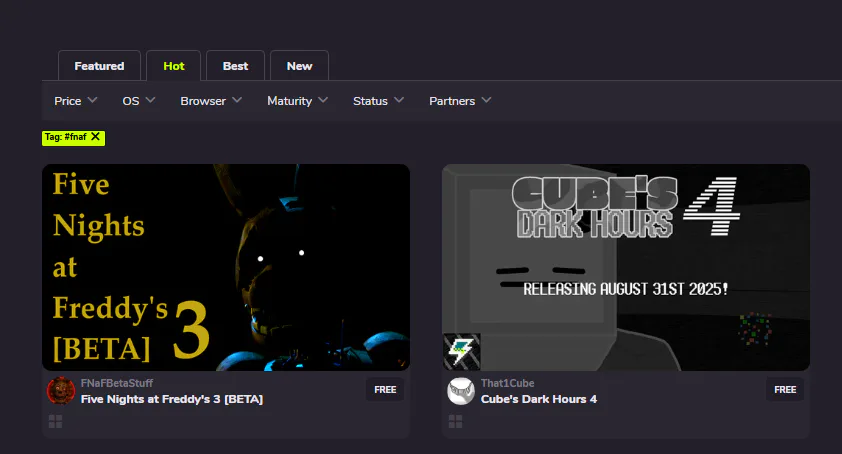
Task: Switch to the Hot tab
Action: [x=173, y=66]
